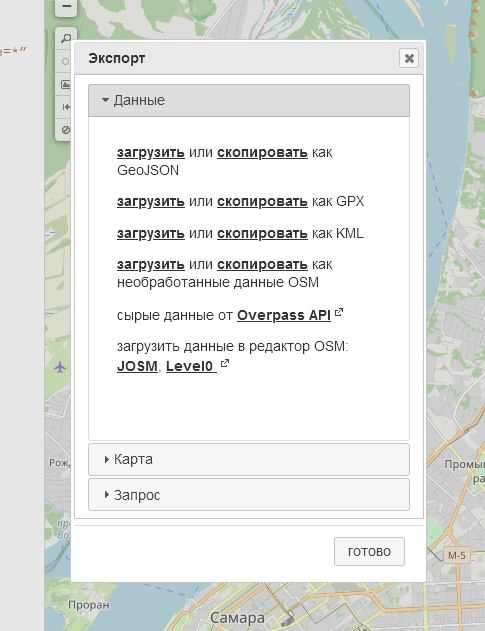Zoom out the map with minus button
The image size is (485, 631).
[x=66, y=7]
